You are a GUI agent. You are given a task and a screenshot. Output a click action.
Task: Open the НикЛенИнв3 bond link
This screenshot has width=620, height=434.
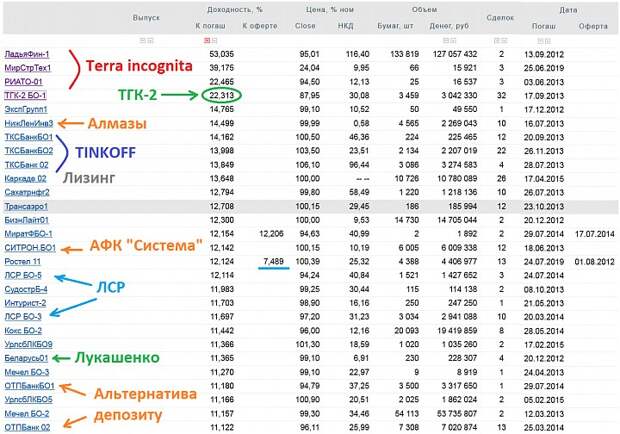[28, 123]
